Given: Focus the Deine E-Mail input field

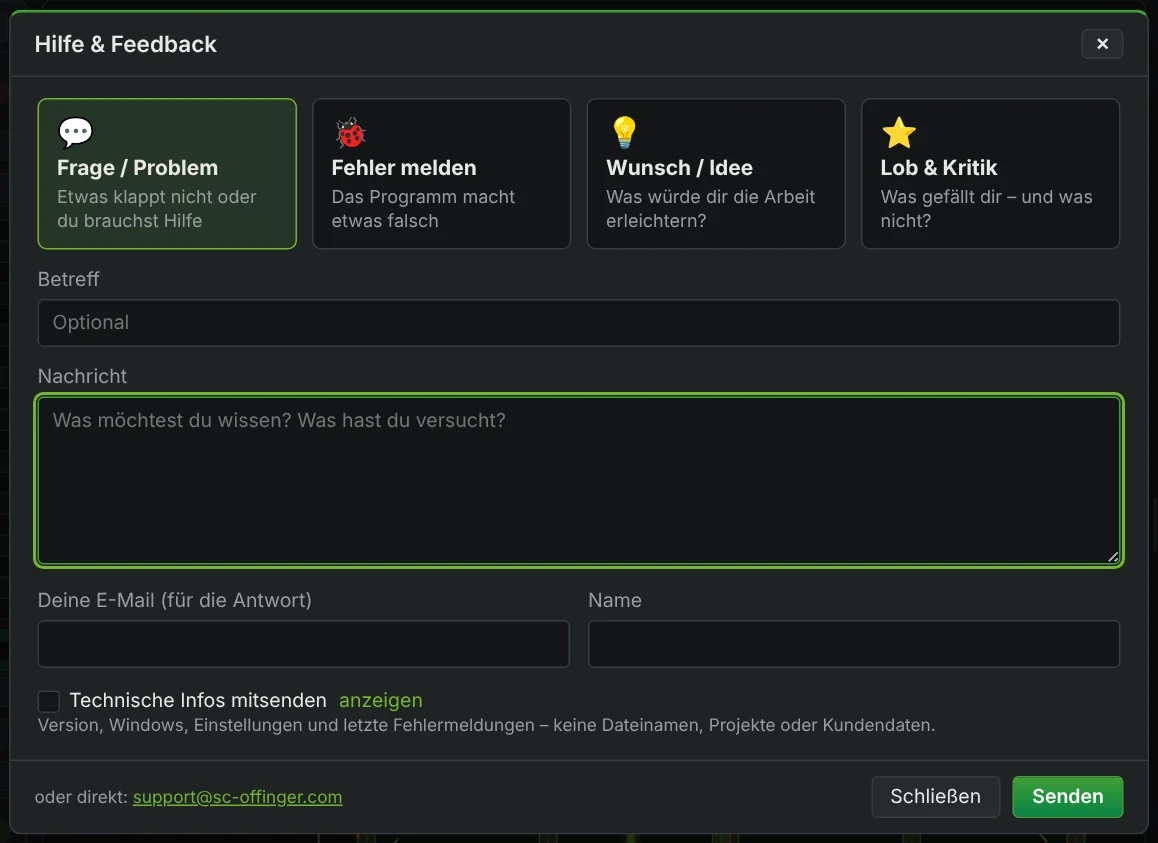Looking at the screenshot, I should click(304, 644).
